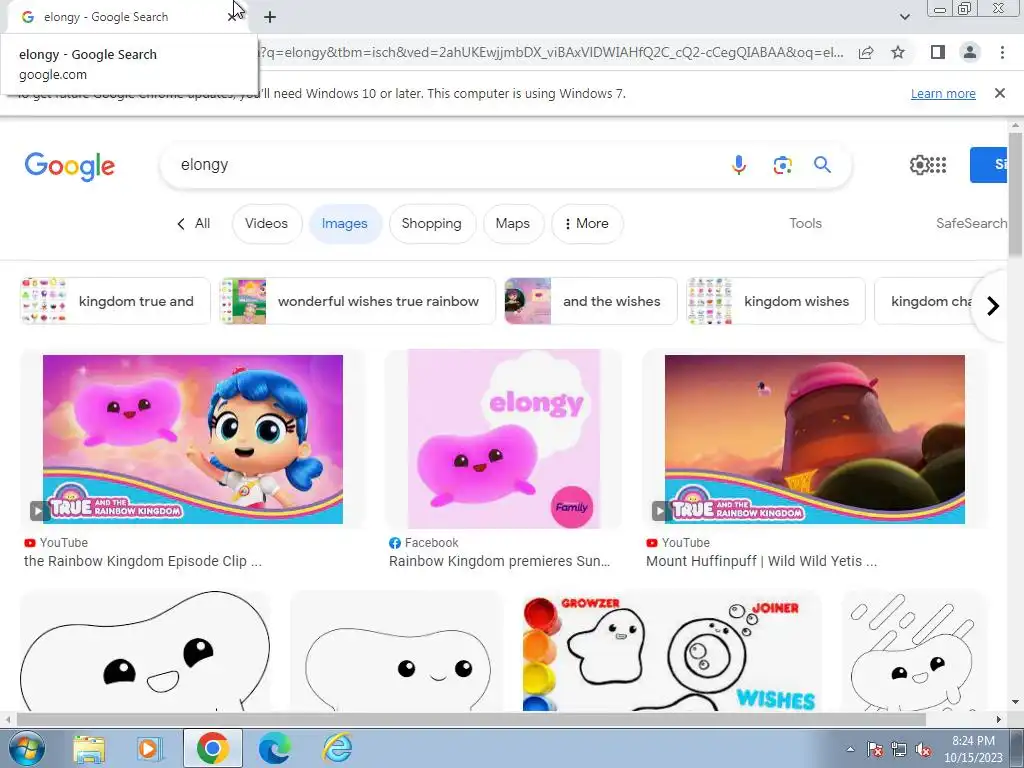Switch to the Maps tab
The width and height of the screenshot is (1024, 768).
(x=513, y=223)
